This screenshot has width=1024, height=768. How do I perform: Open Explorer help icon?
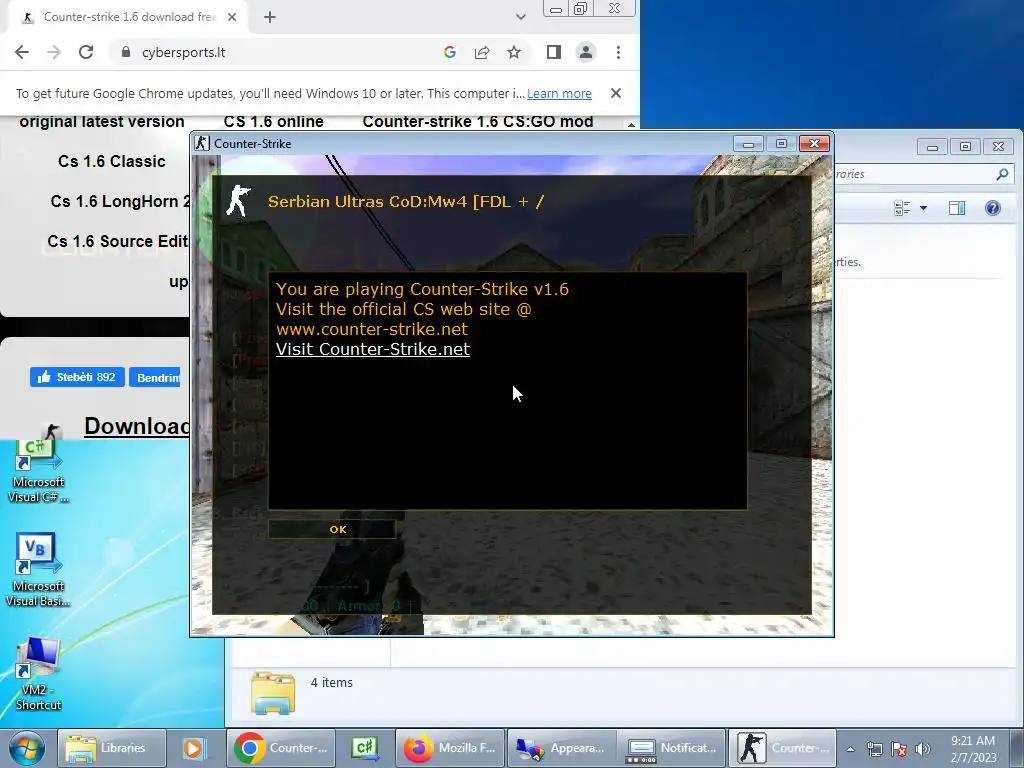tap(993, 208)
